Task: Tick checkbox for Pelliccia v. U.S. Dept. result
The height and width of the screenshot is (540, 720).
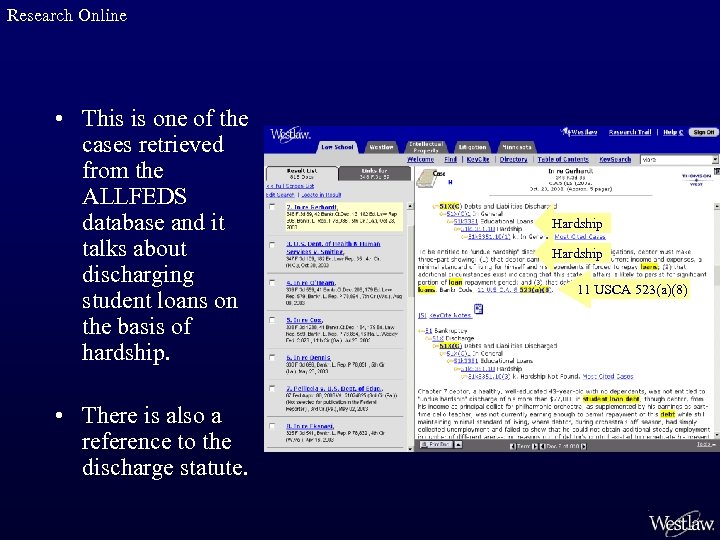Action: coord(272,388)
